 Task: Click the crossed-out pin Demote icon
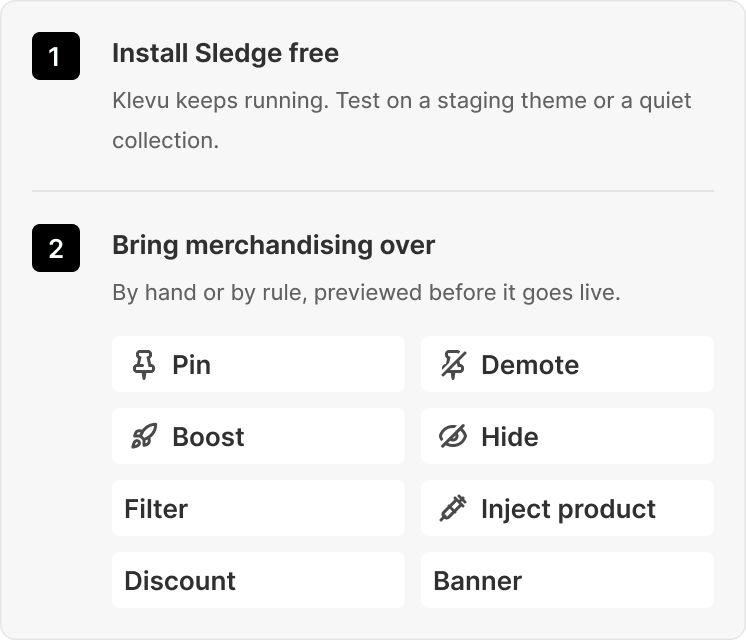453,365
